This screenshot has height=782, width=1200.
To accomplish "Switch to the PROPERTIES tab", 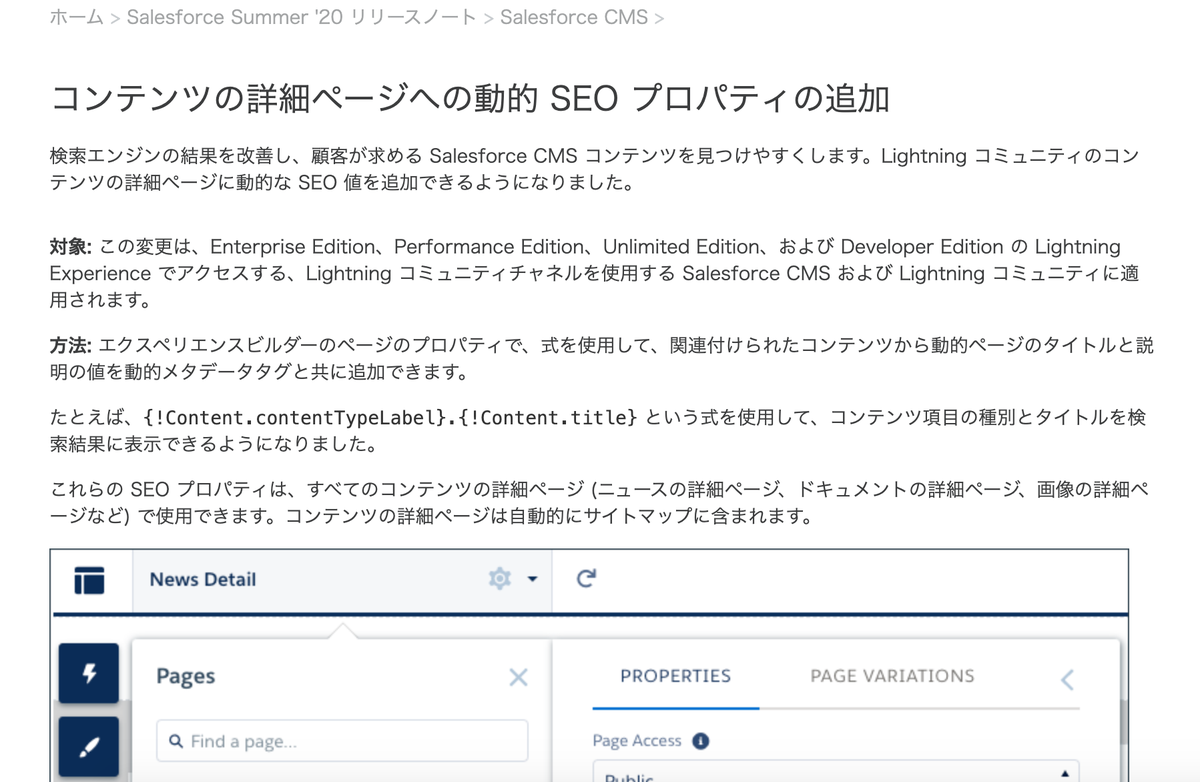I will tap(675, 676).
